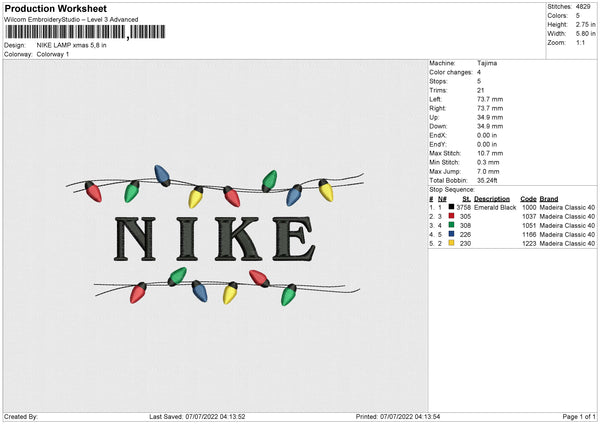Click the 'Height: 2.75 in' value
This screenshot has height=424, width=600.
click(585, 24)
